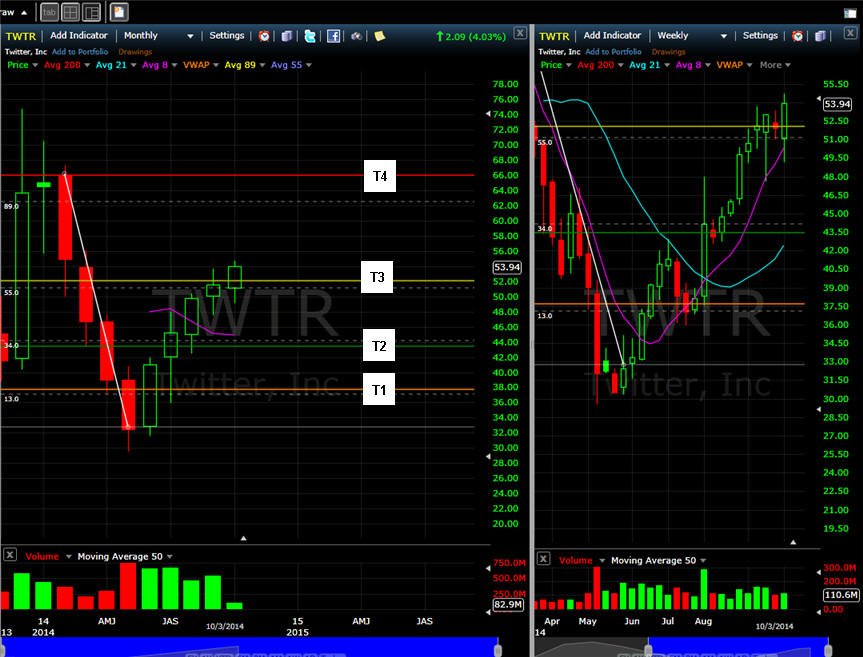Share the Monthly chart via the Twitter icon

(x=310, y=36)
